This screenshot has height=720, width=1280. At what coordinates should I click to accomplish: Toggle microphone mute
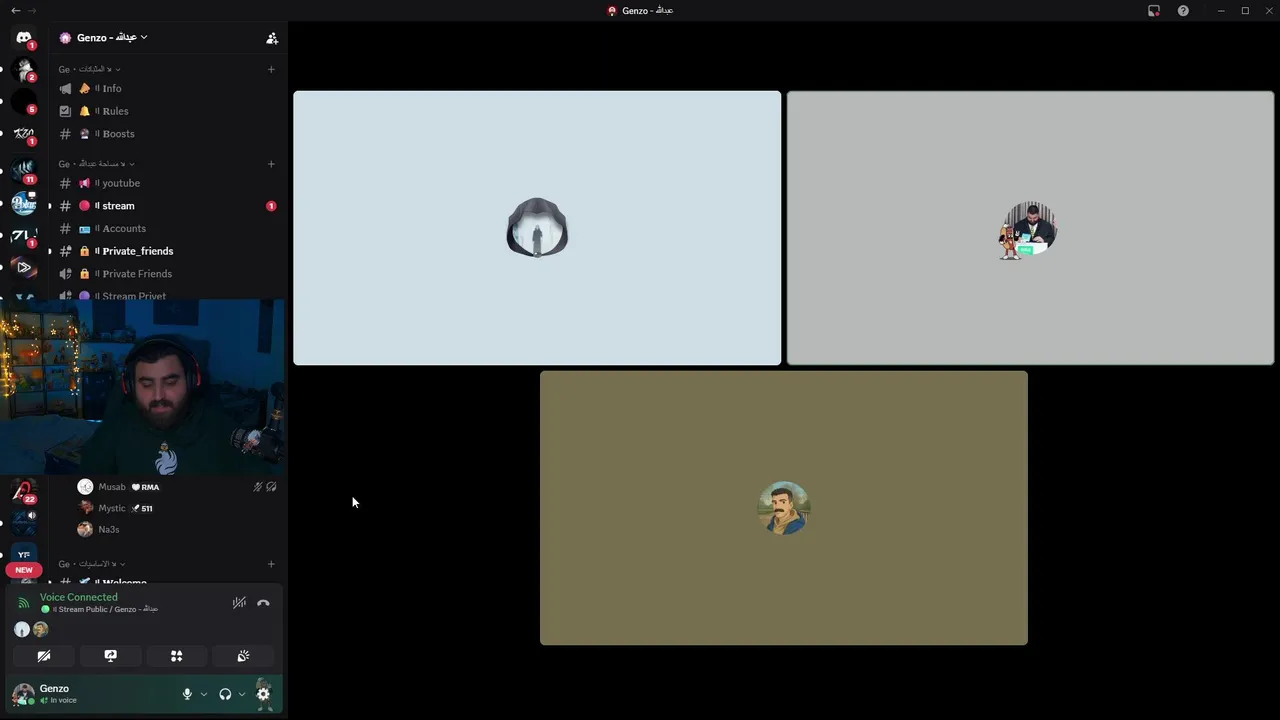tap(187, 694)
